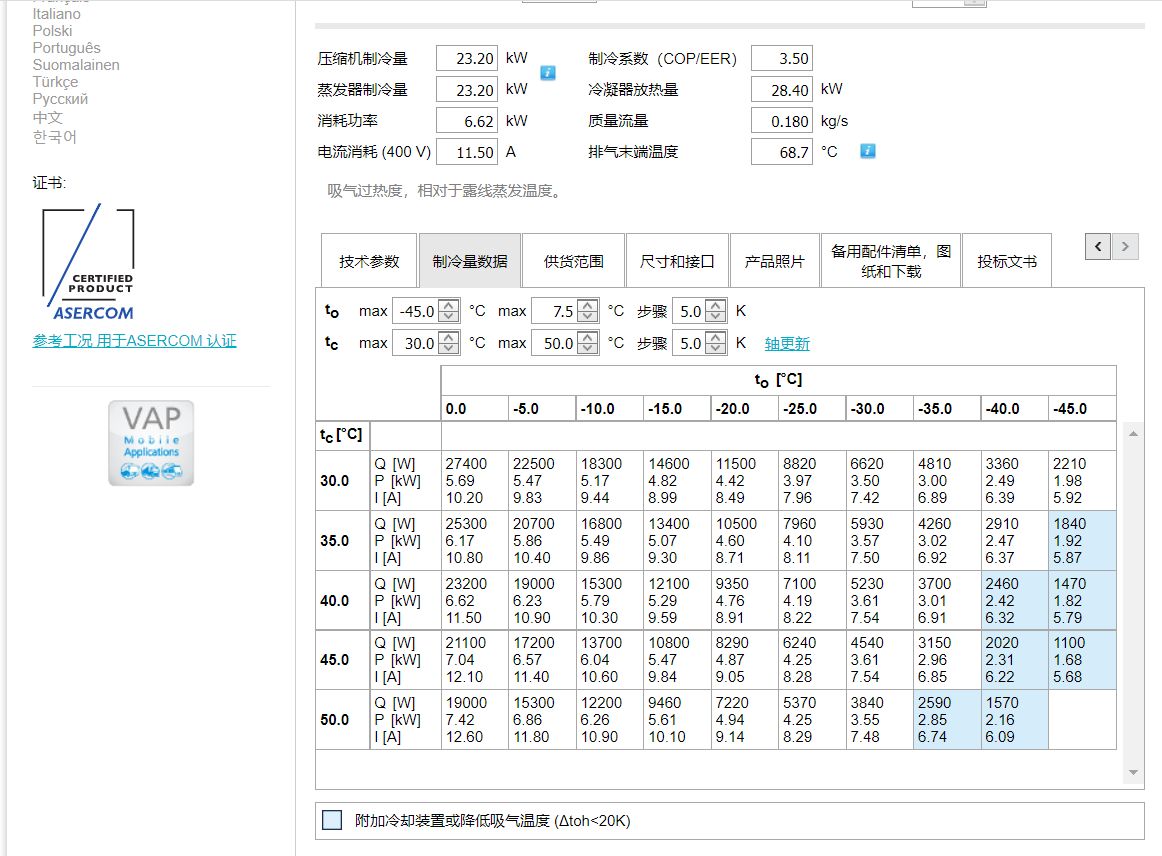Image resolution: width=1162 pixels, height=856 pixels.
Task: Click the 冷凝器放热量 field showing 28.40
Action: (782, 90)
